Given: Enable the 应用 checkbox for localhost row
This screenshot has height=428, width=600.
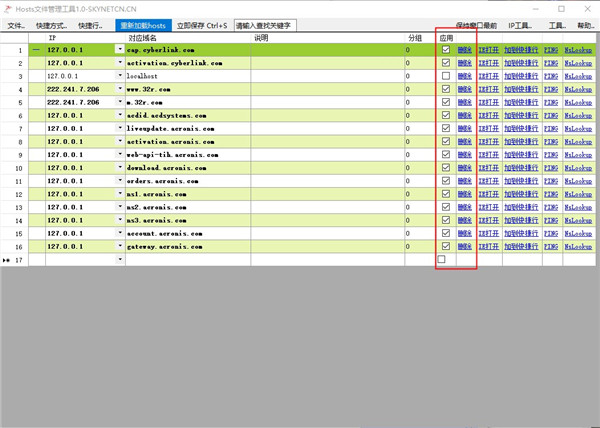Looking at the screenshot, I should (446, 75).
